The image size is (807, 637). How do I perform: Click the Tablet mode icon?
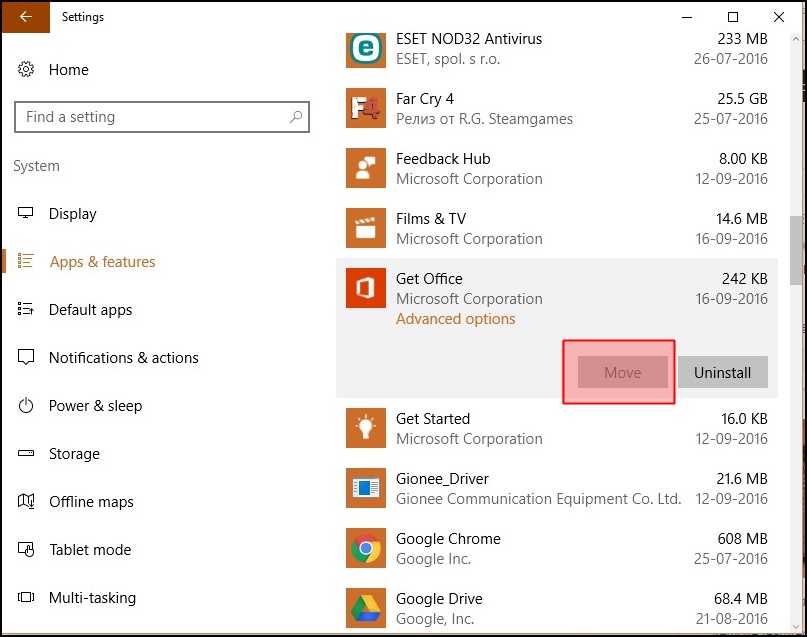click(26, 550)
